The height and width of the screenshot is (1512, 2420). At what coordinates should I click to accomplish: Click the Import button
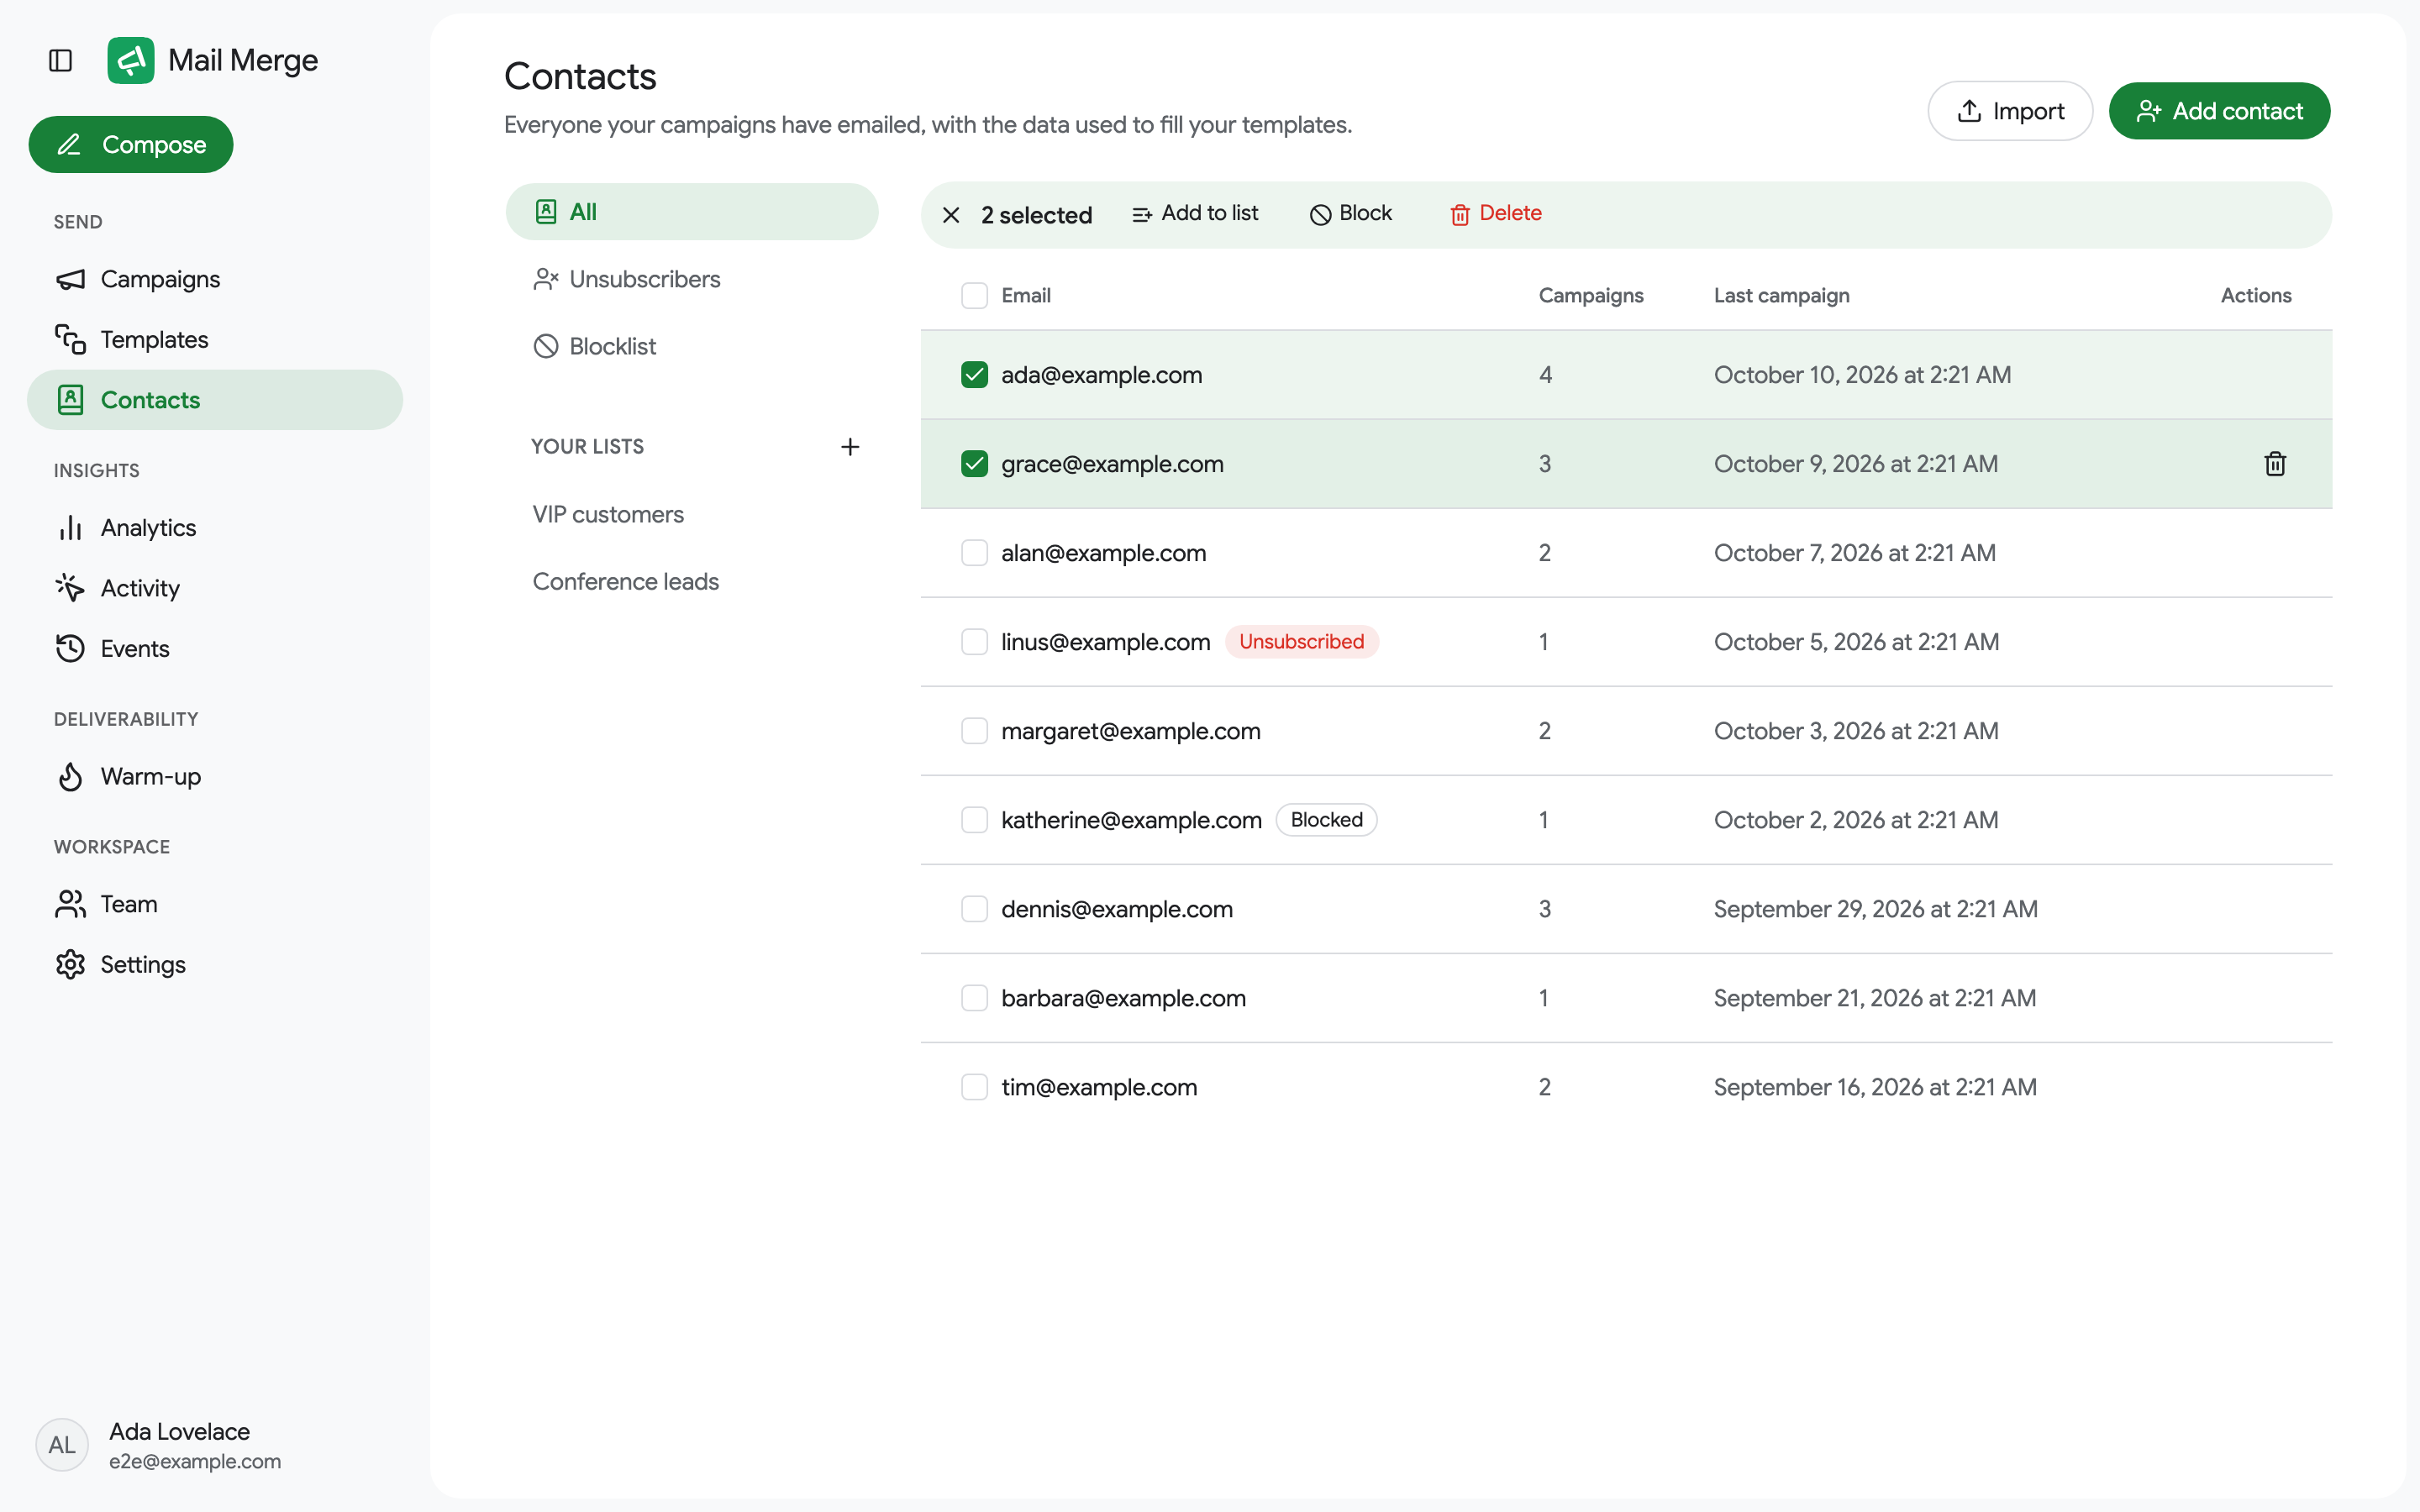tap(2010, 111)
